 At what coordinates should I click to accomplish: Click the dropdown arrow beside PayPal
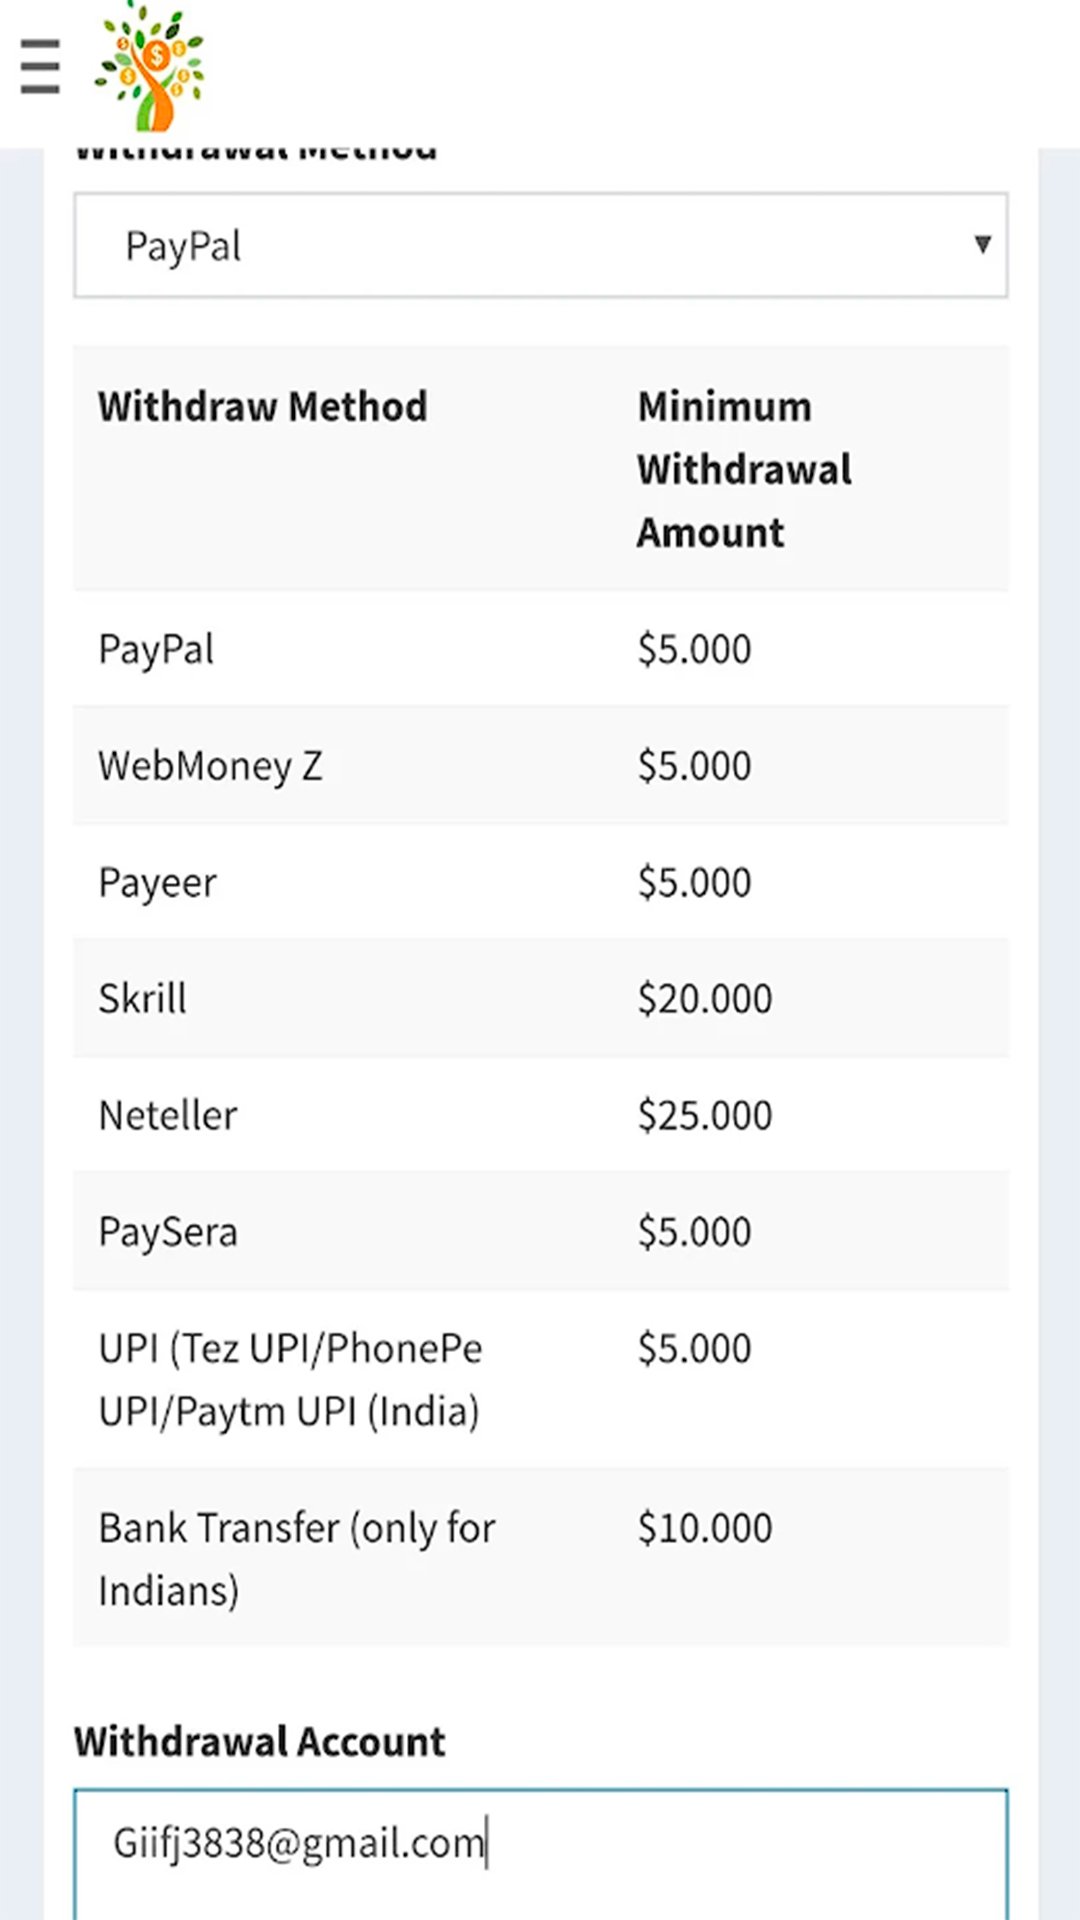pyautogui.click(x=982, y=245)
